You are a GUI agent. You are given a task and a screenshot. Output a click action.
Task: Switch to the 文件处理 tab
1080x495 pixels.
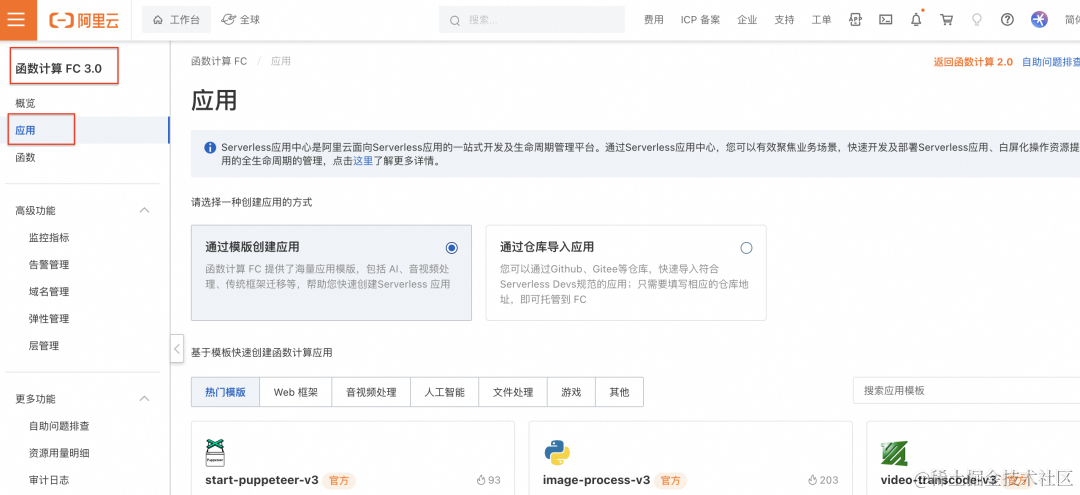pyautogui.click(x=513, y=392)
